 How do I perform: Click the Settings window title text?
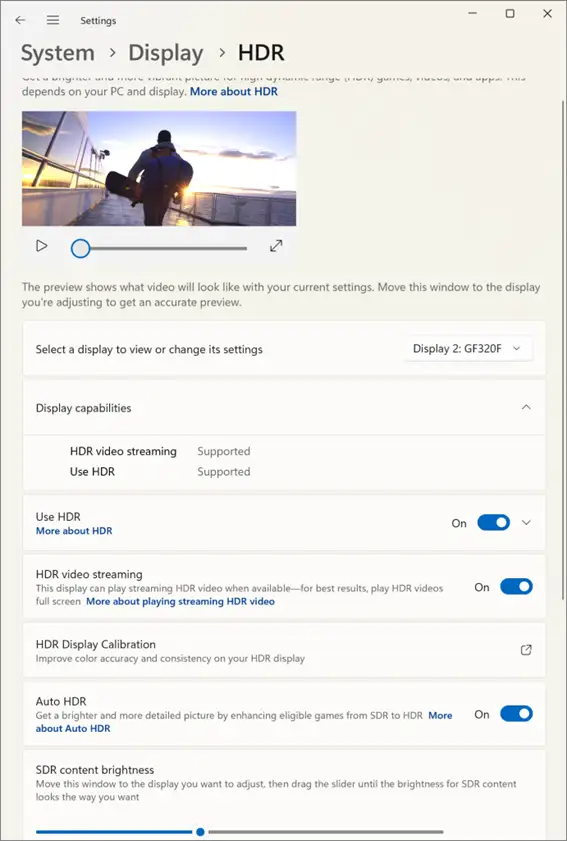98,21
